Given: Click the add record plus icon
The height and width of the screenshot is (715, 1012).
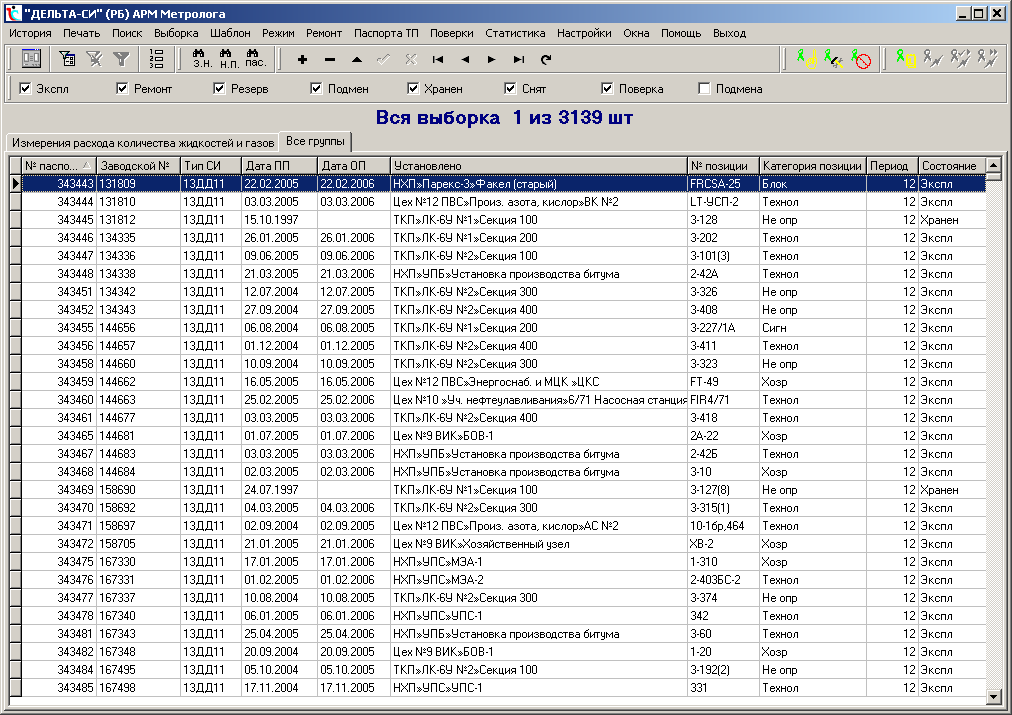Looking at the screenshot, I should (303, 60).
